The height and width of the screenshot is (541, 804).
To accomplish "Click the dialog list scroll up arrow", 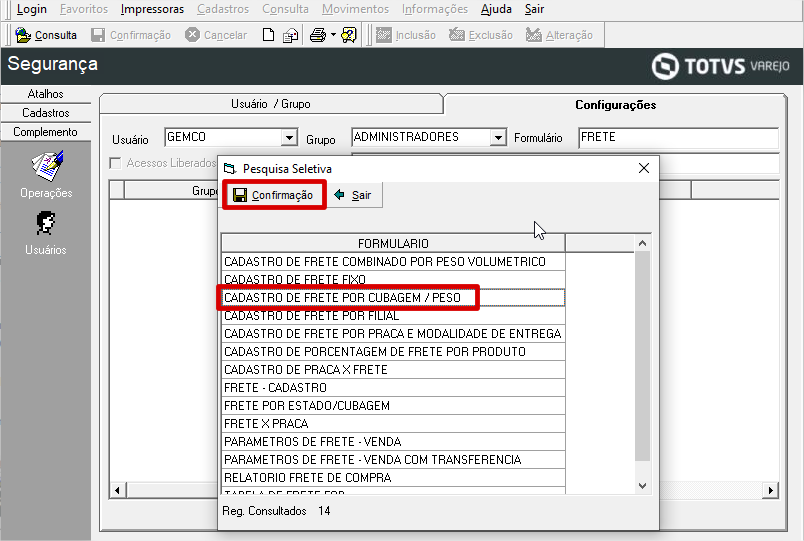I will coord(642,243).
